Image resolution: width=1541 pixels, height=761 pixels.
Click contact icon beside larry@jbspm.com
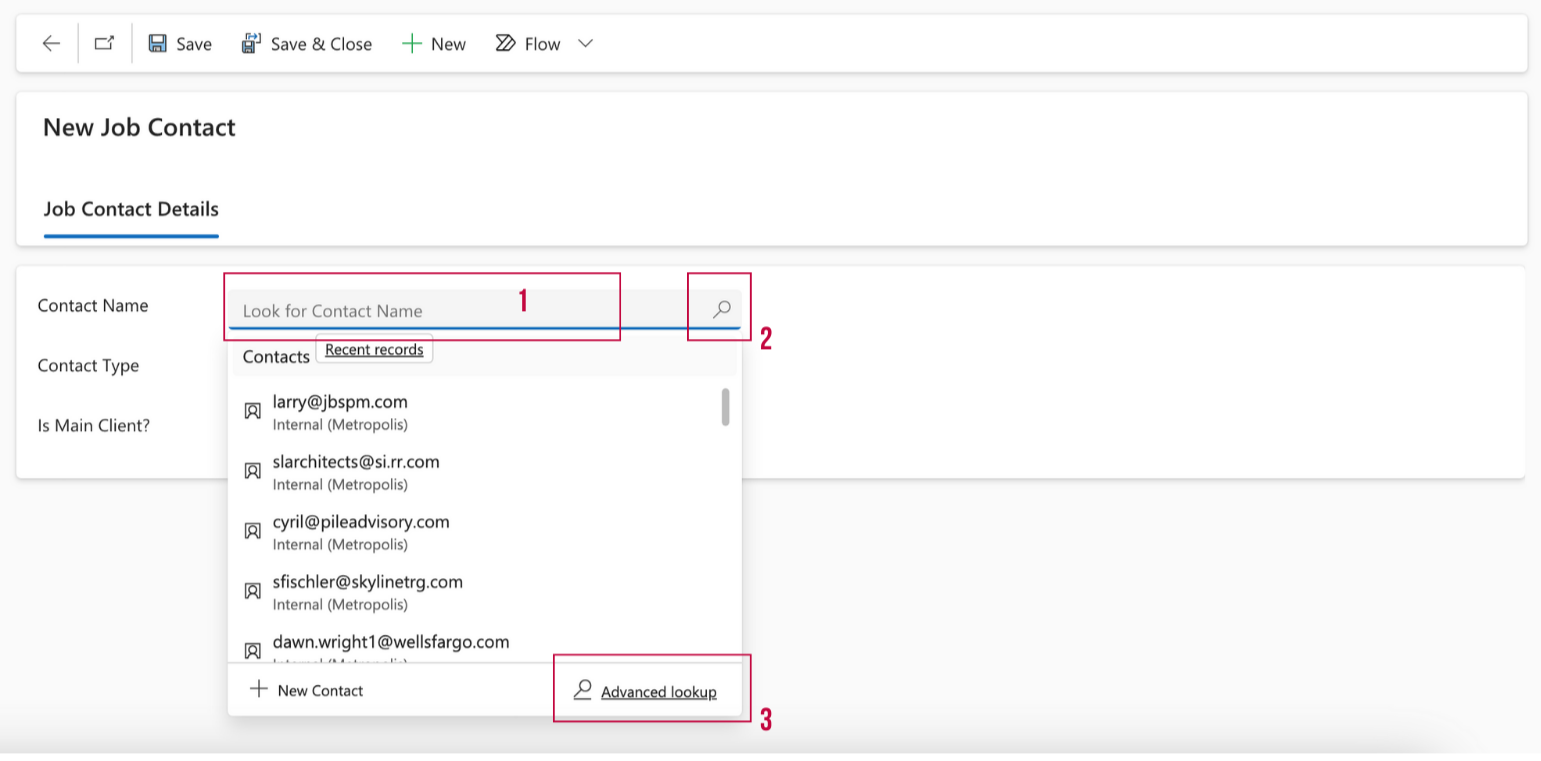[253, 411]
